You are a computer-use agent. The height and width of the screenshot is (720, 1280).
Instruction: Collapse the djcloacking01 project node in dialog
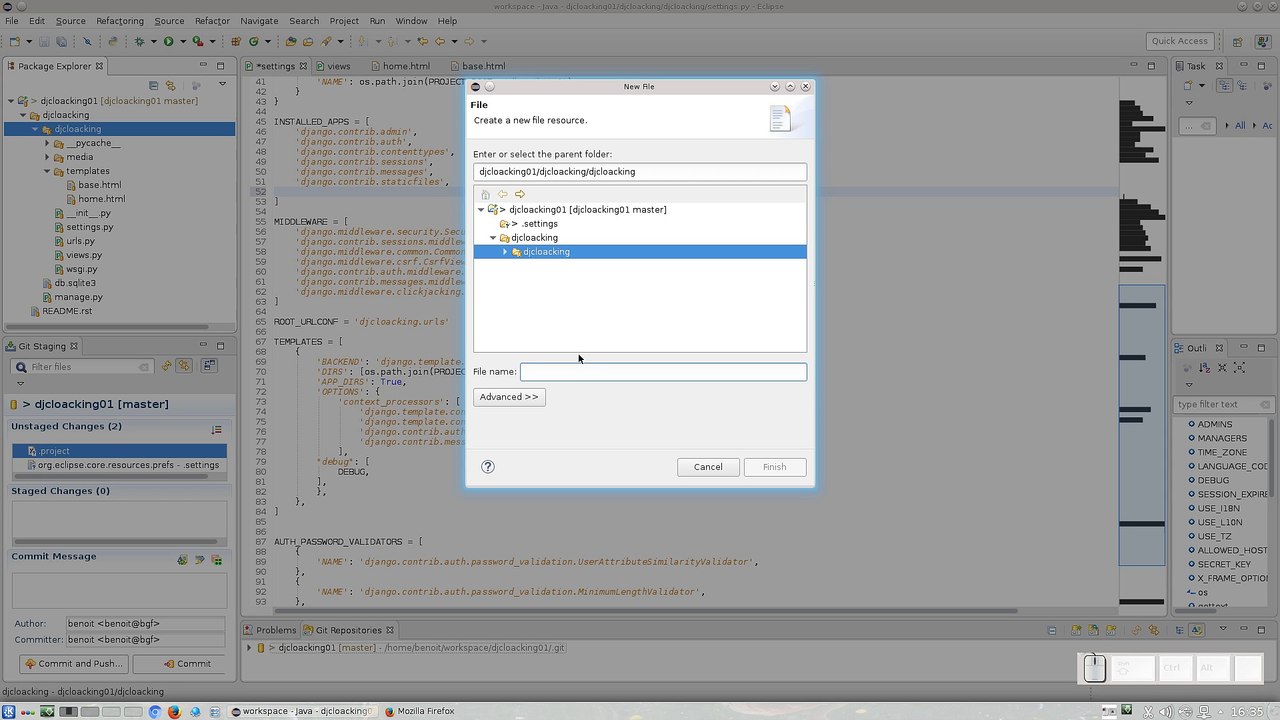point(481,210)
